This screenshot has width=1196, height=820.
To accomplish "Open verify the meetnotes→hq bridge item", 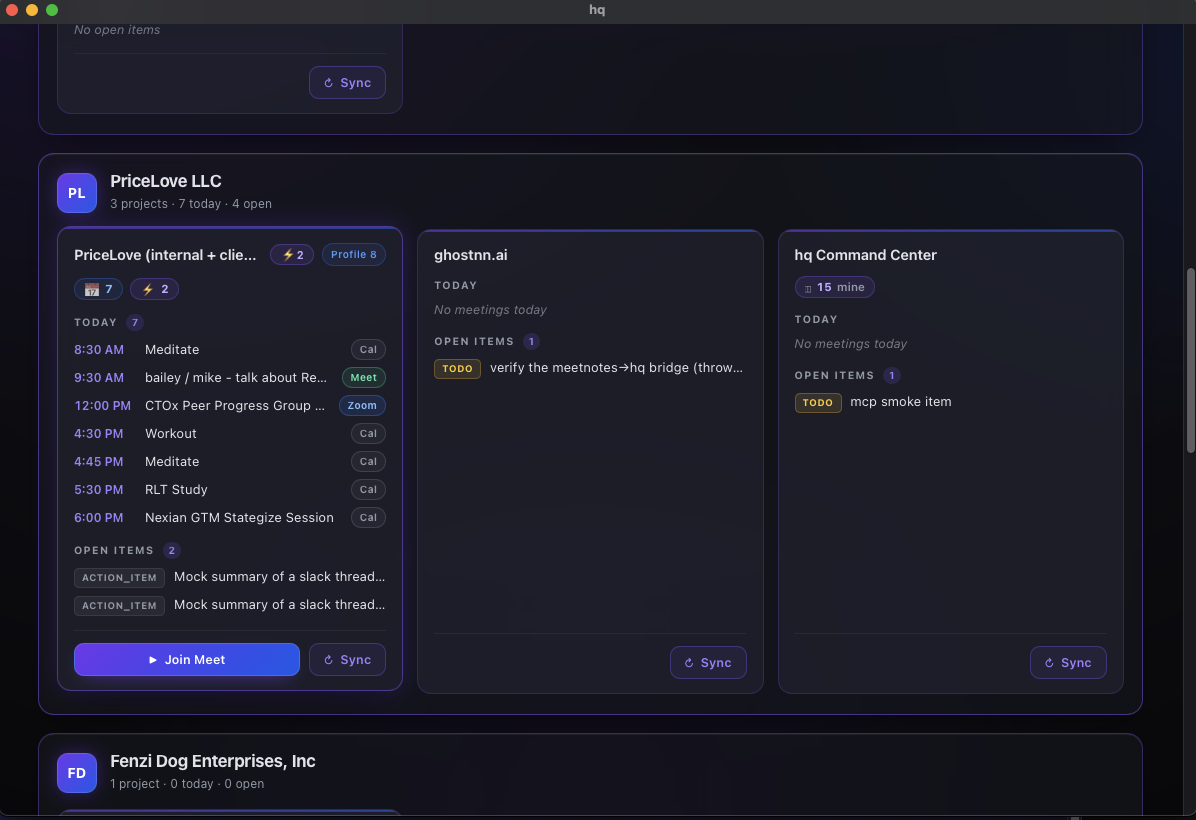I will 616,368.
